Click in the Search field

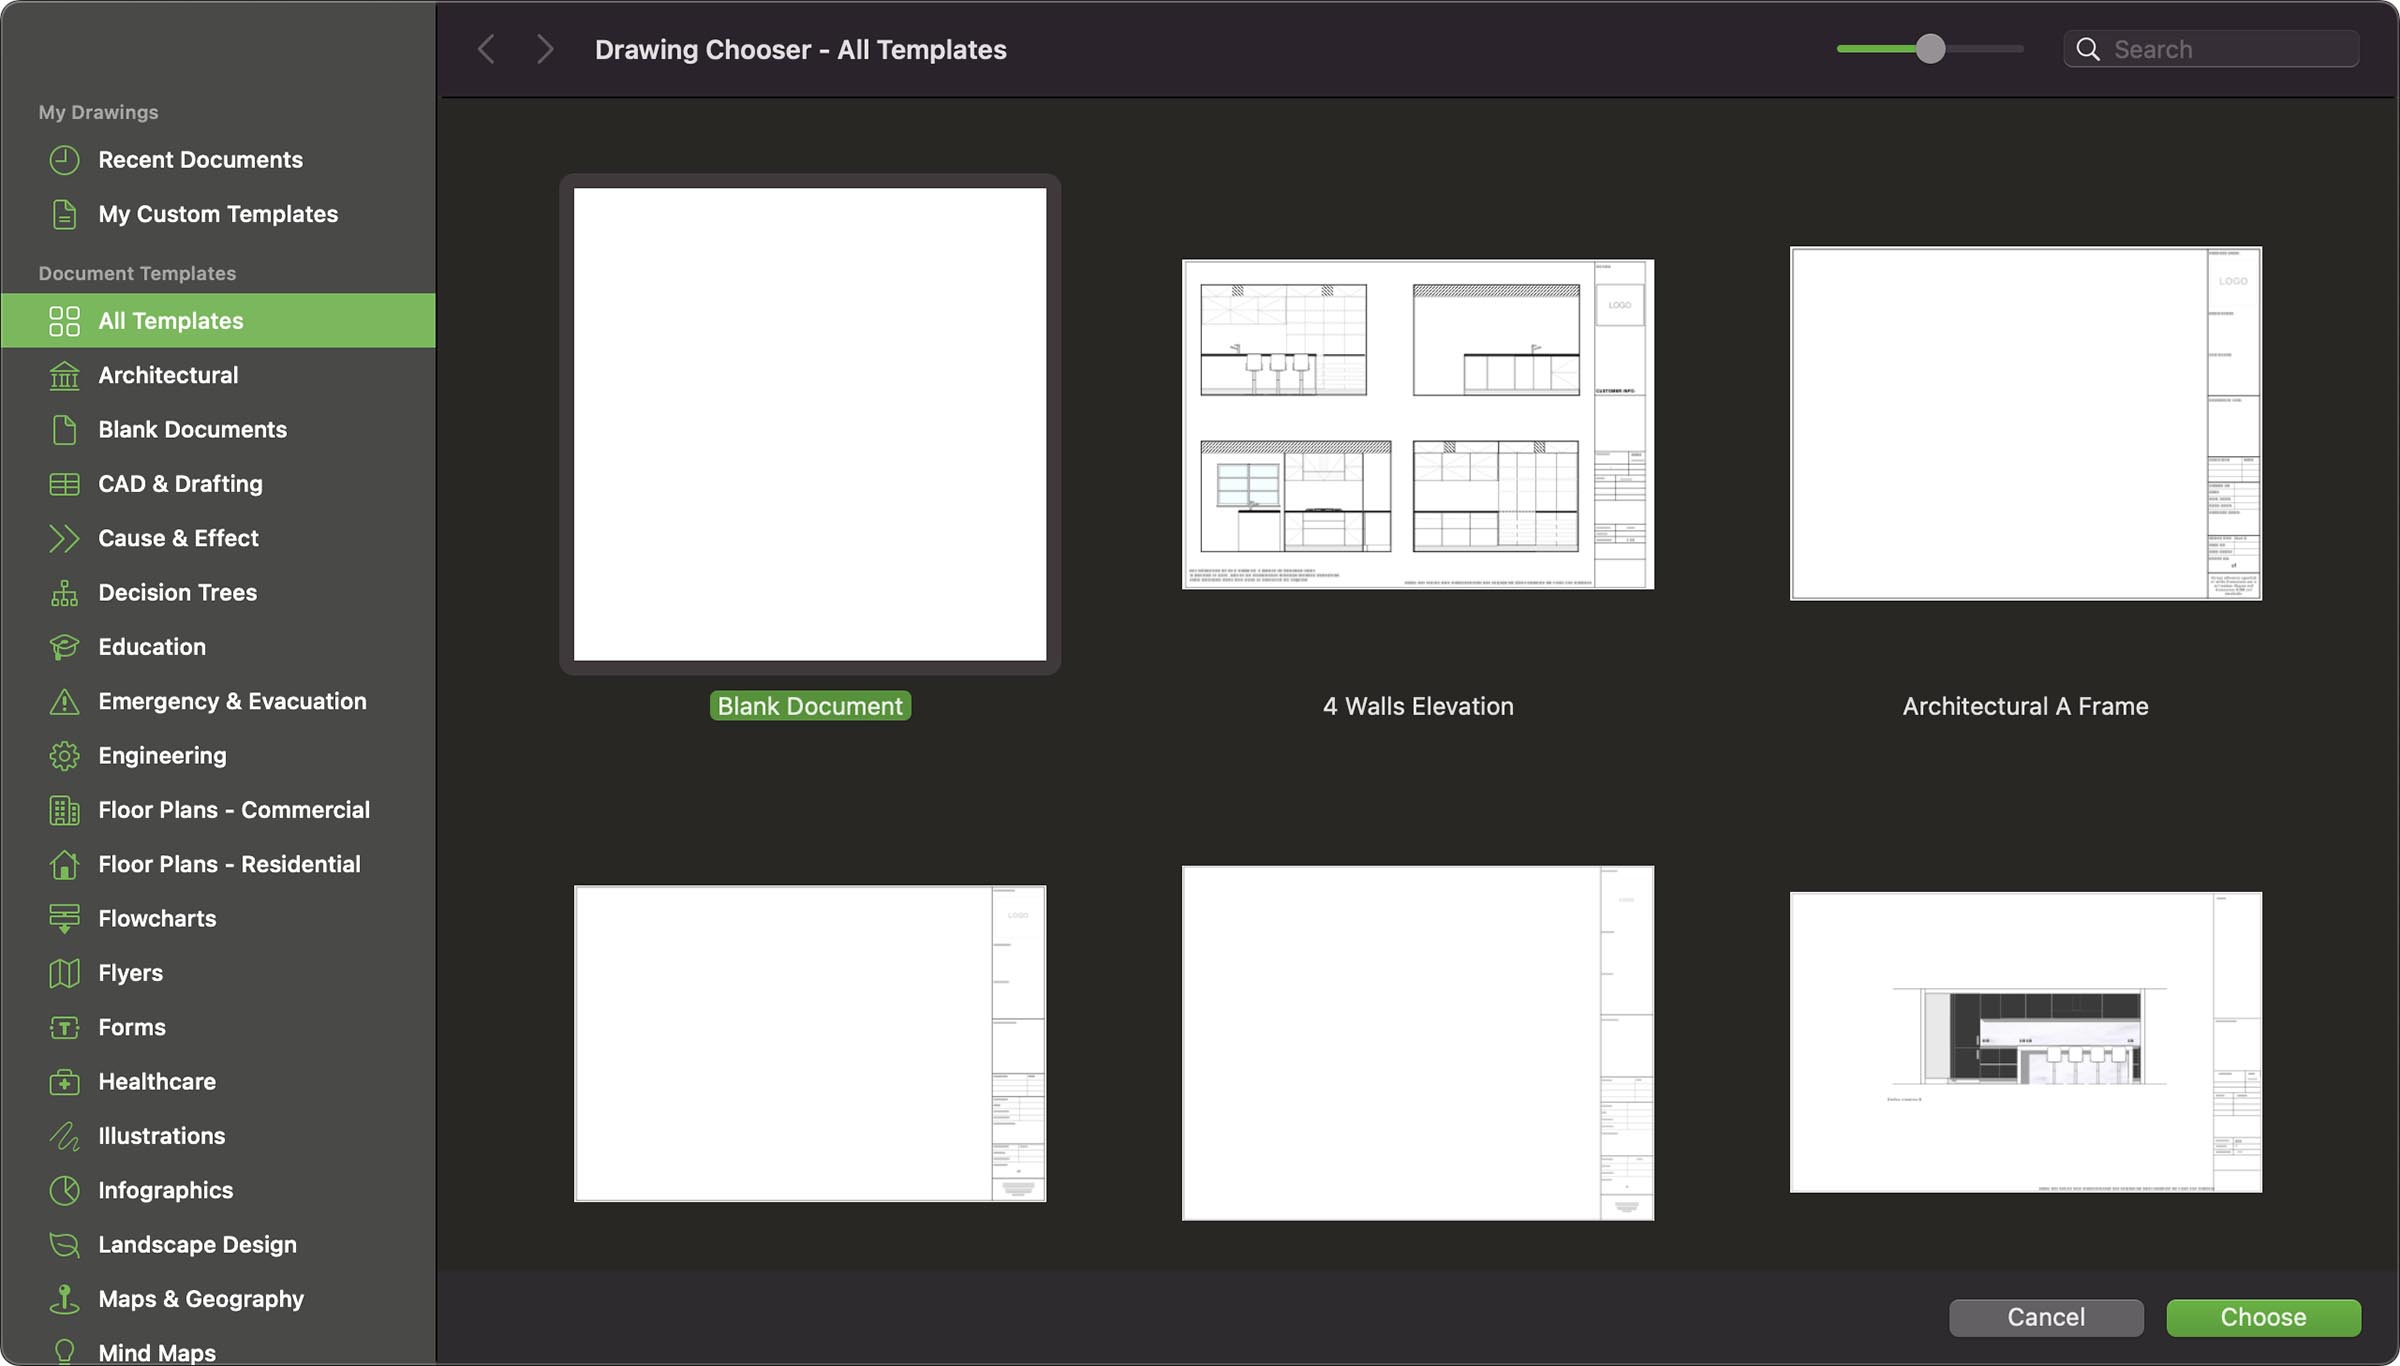2230,50
